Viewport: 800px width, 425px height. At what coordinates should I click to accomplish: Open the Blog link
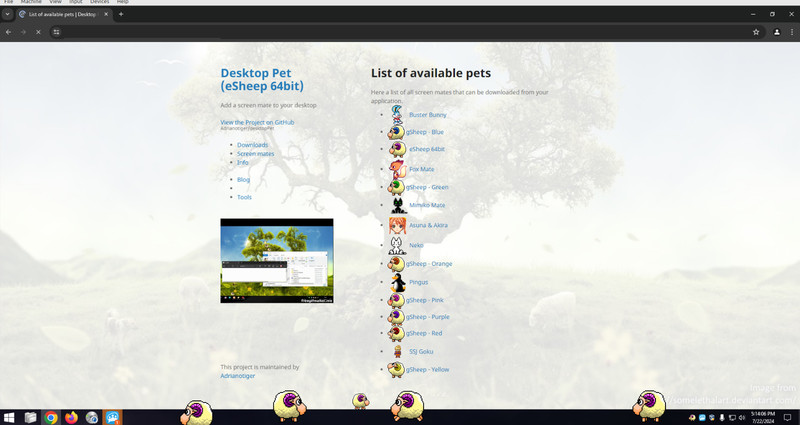(243, 180)
